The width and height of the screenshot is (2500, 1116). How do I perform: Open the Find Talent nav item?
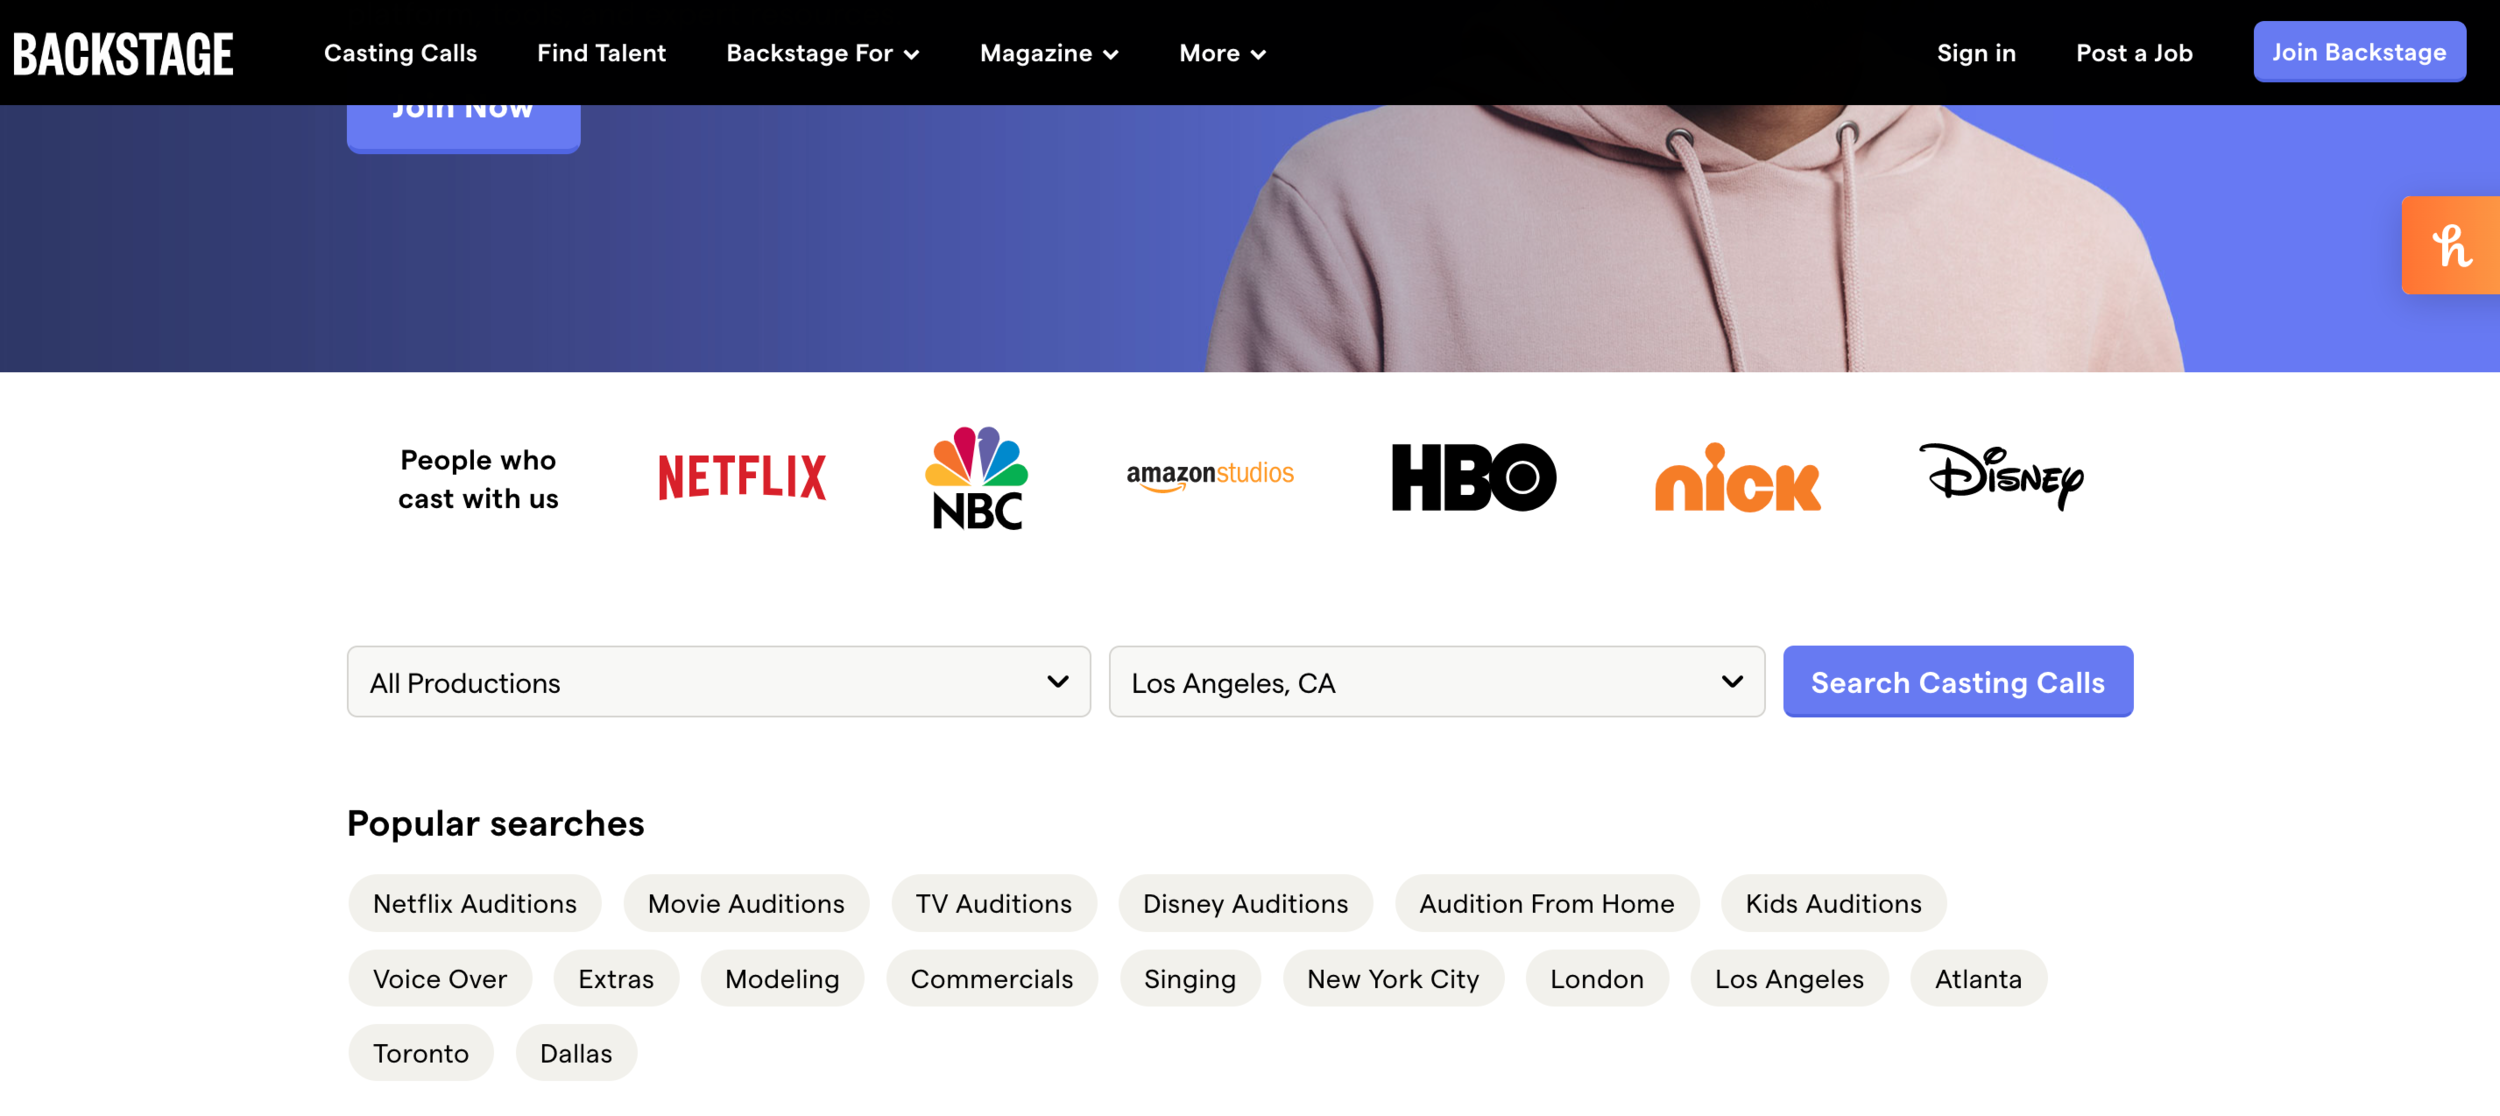(x=601, y=53)
